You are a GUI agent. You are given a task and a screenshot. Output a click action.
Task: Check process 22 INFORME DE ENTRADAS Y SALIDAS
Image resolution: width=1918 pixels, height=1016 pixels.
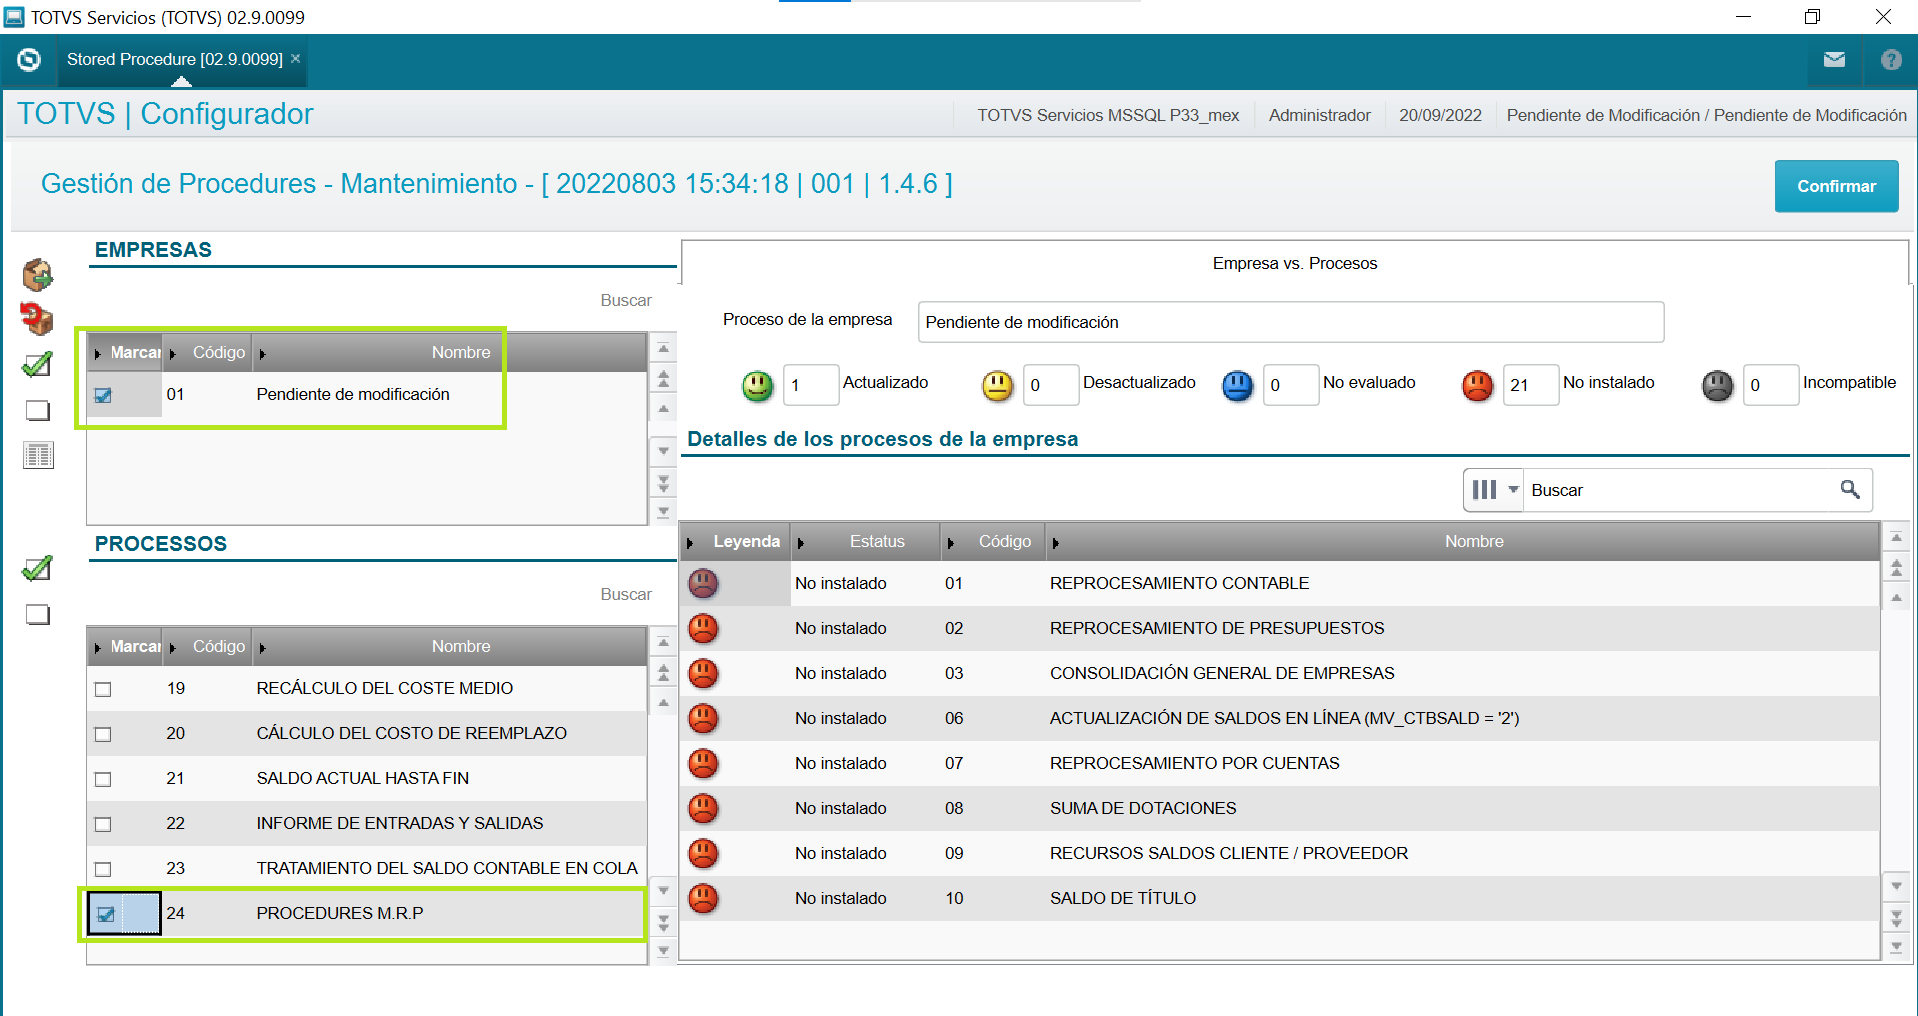pyautogui.click(x=103, y=824)
